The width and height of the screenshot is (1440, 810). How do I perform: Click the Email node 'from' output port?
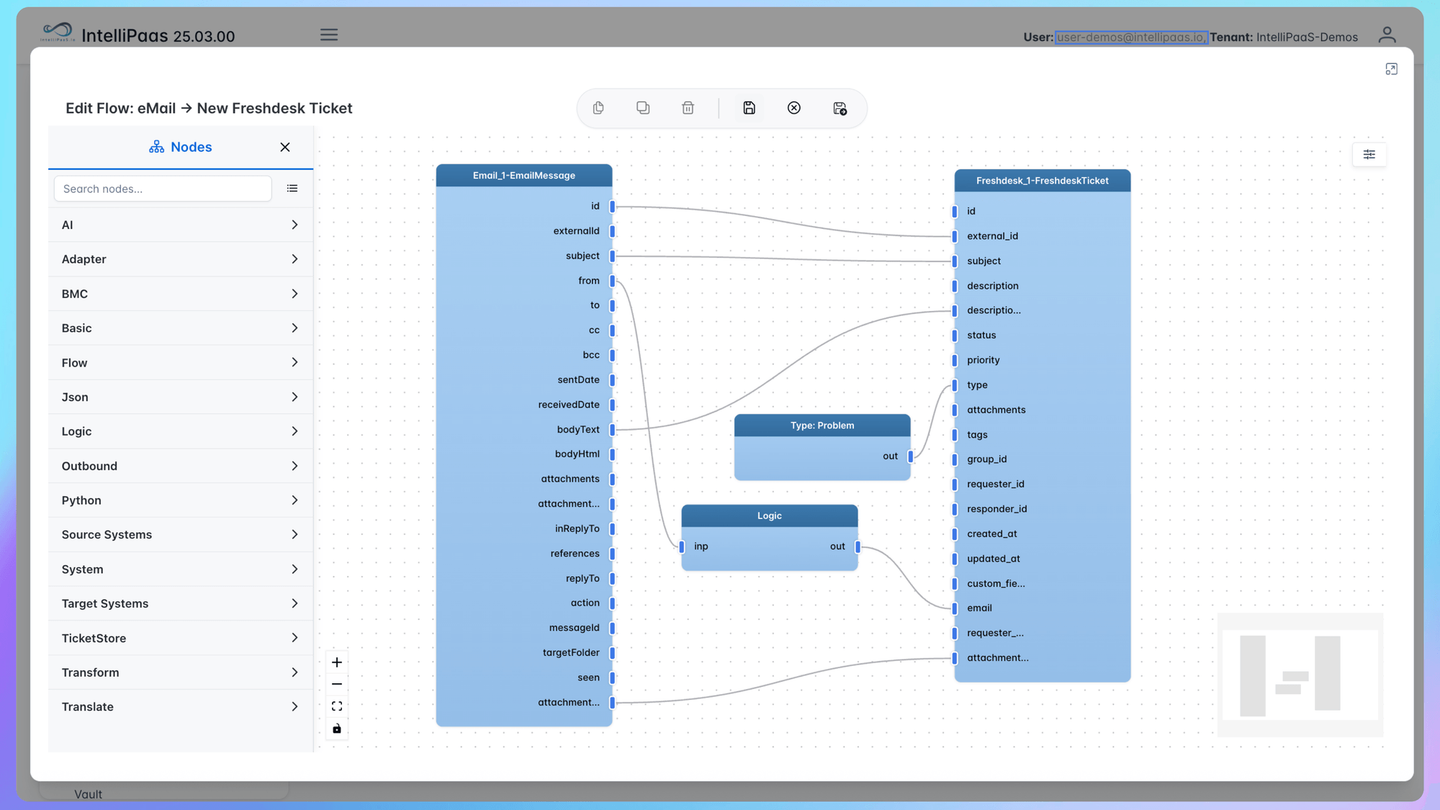tap(612, 281)
